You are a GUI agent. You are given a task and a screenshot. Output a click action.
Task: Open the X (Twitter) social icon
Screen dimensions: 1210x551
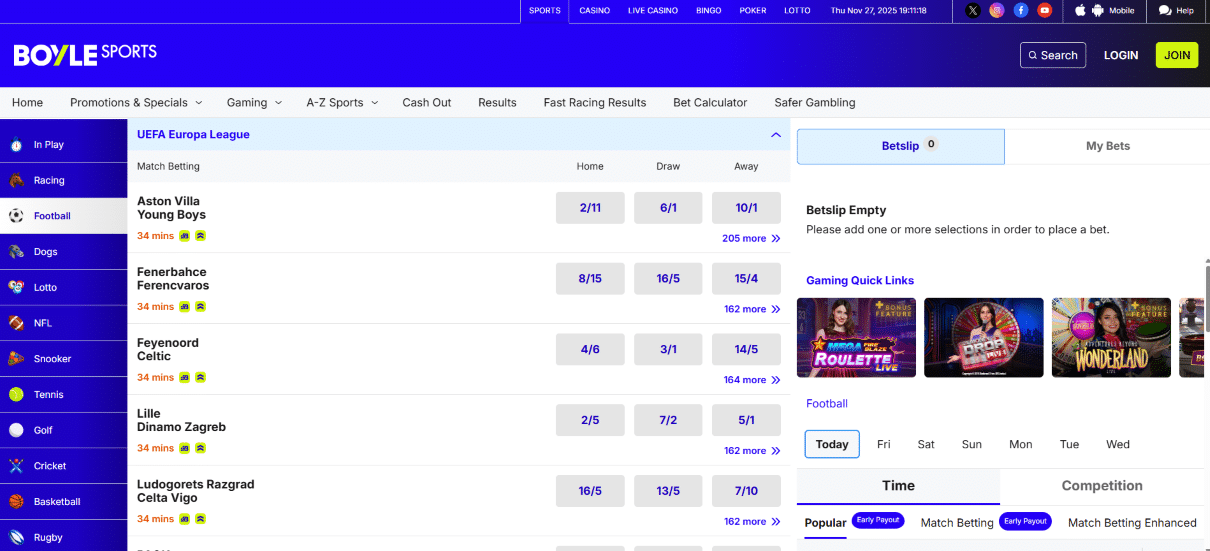click(973, 10)
